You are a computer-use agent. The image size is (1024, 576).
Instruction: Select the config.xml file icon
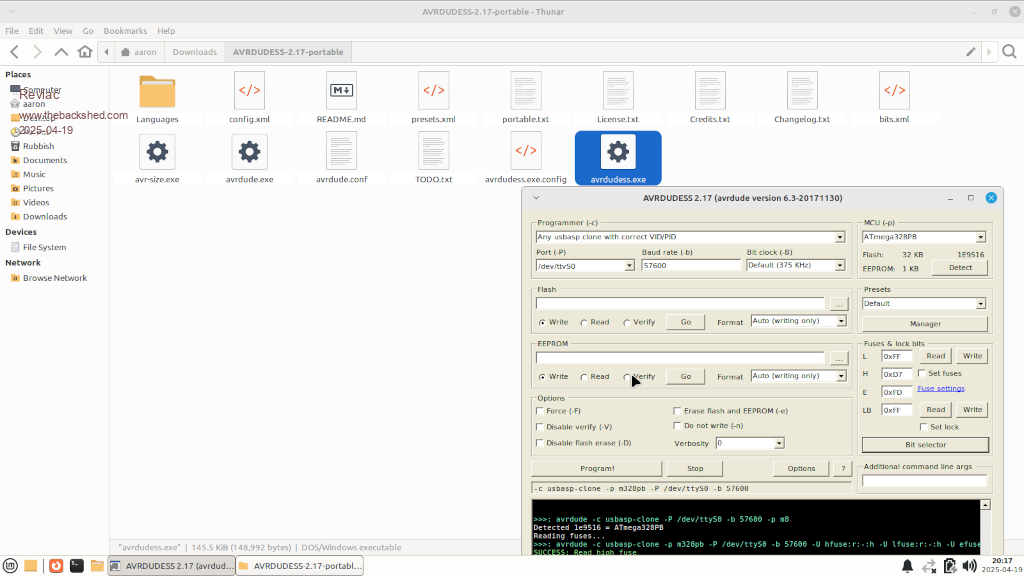249,91
